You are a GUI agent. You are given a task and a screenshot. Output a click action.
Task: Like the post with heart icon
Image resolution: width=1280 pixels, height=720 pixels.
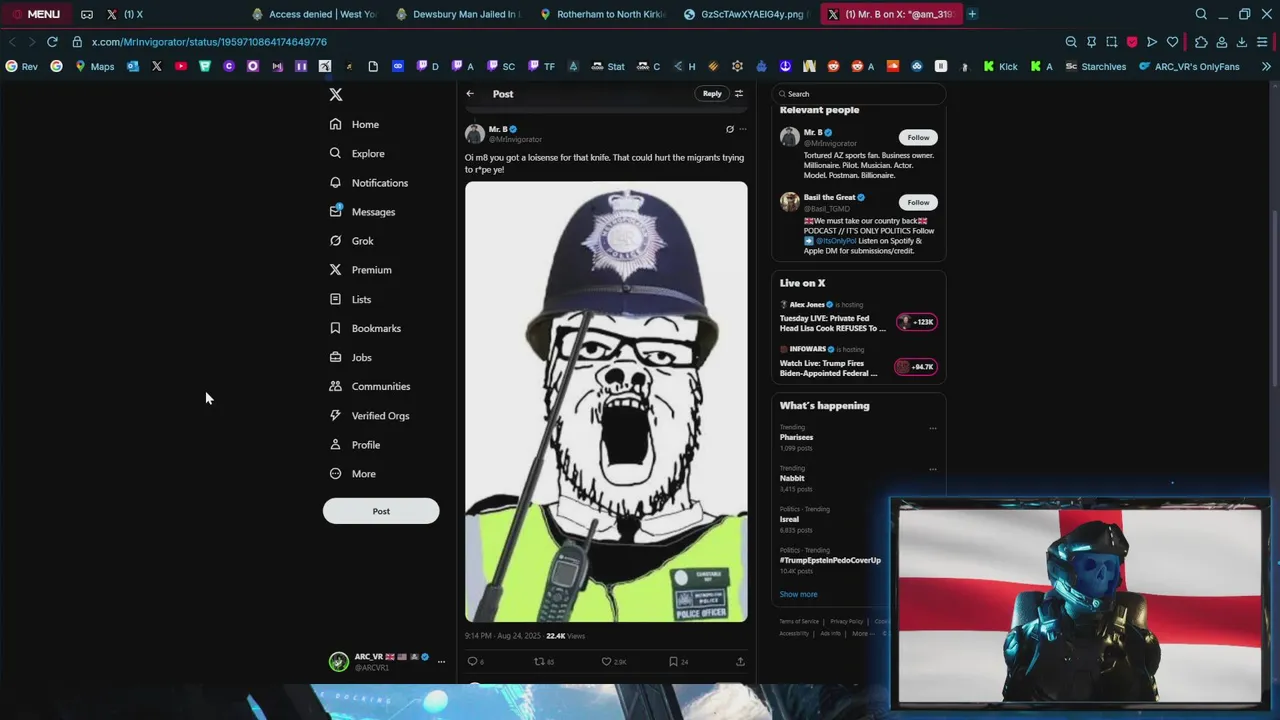click(x=606, y=661)
